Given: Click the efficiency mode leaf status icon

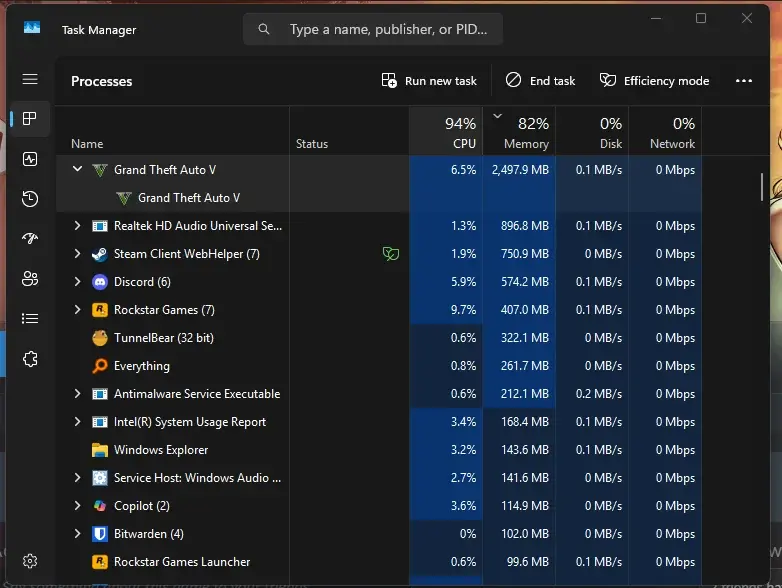Looking at the screenshot, I should click(391, 254).
